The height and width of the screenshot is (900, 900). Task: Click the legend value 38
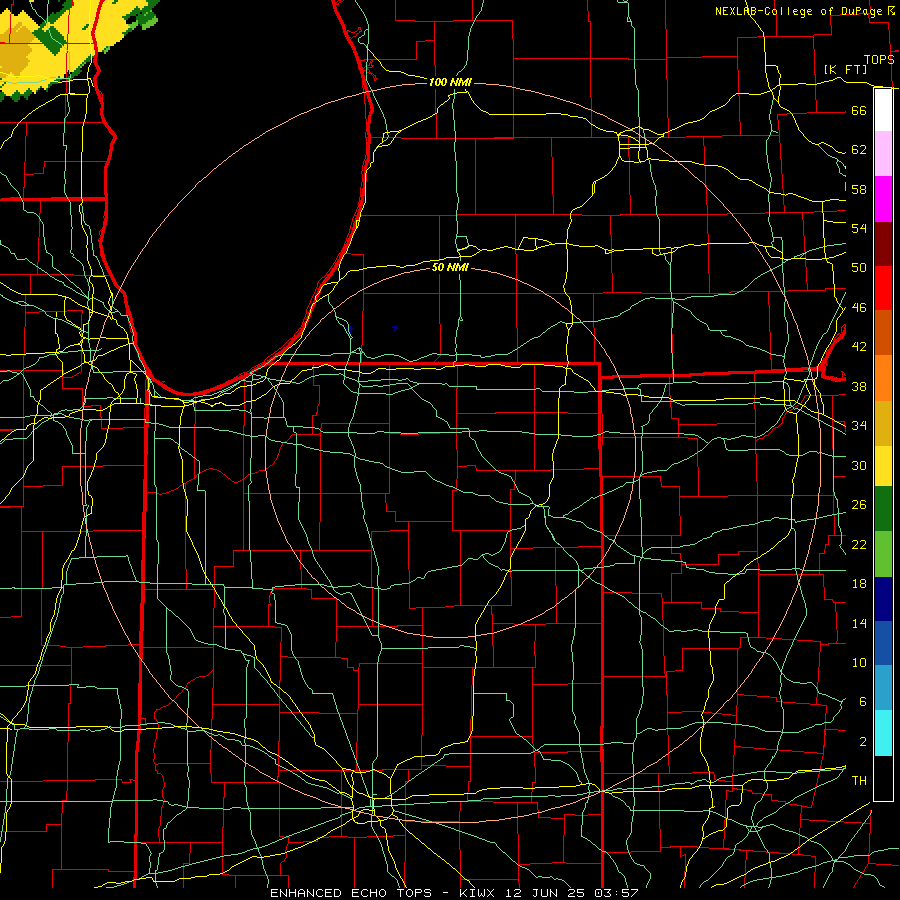859,386
